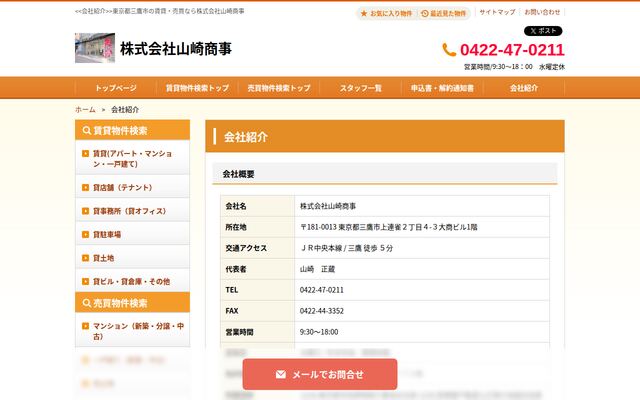Click the 交通アクセス table row label
Viewport: 640px width, 400px height.
click(x=246, y=248)
